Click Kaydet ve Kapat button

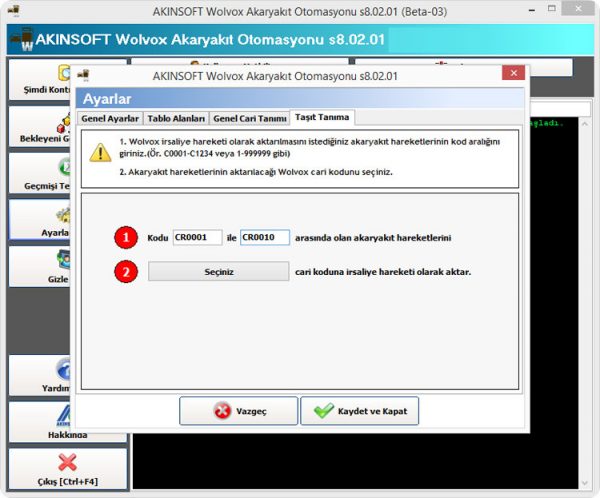[360, 411]
